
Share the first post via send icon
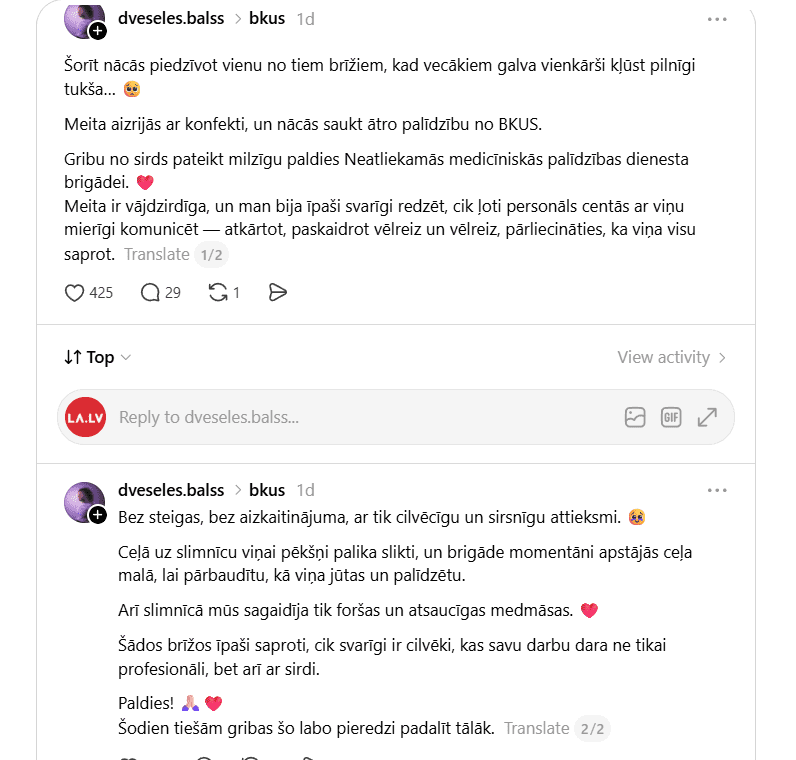(278, 293)
